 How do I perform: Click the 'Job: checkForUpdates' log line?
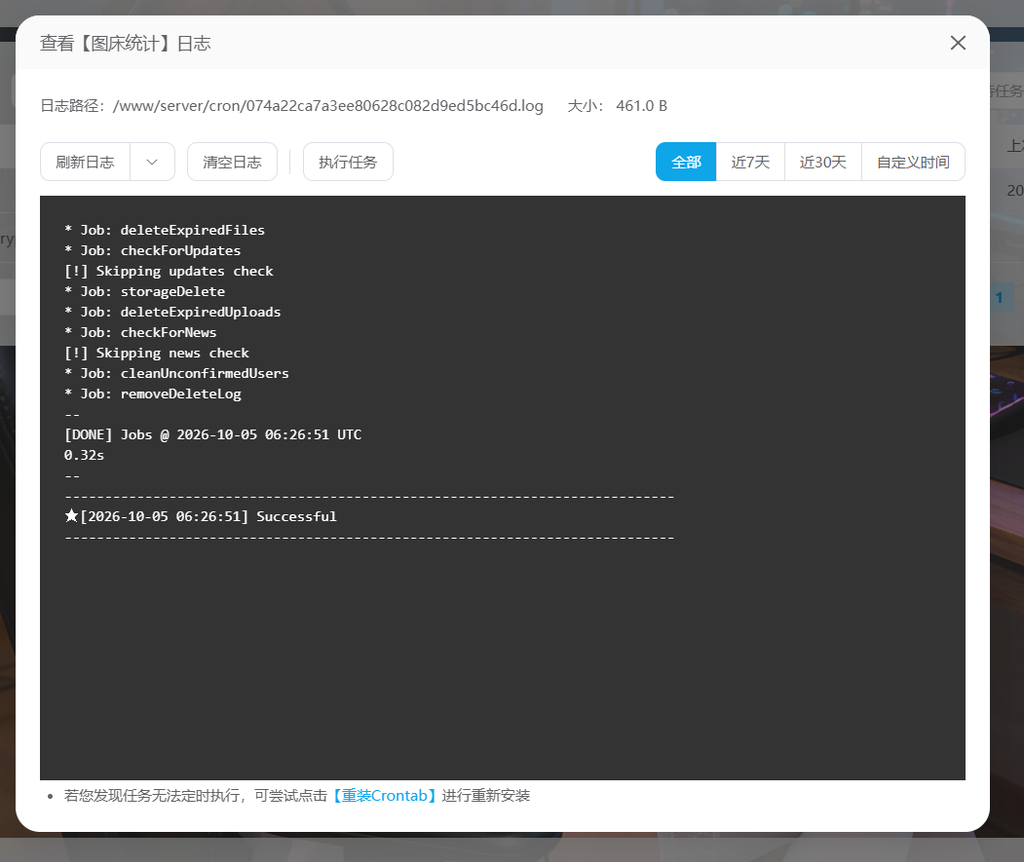coord(153,251)
